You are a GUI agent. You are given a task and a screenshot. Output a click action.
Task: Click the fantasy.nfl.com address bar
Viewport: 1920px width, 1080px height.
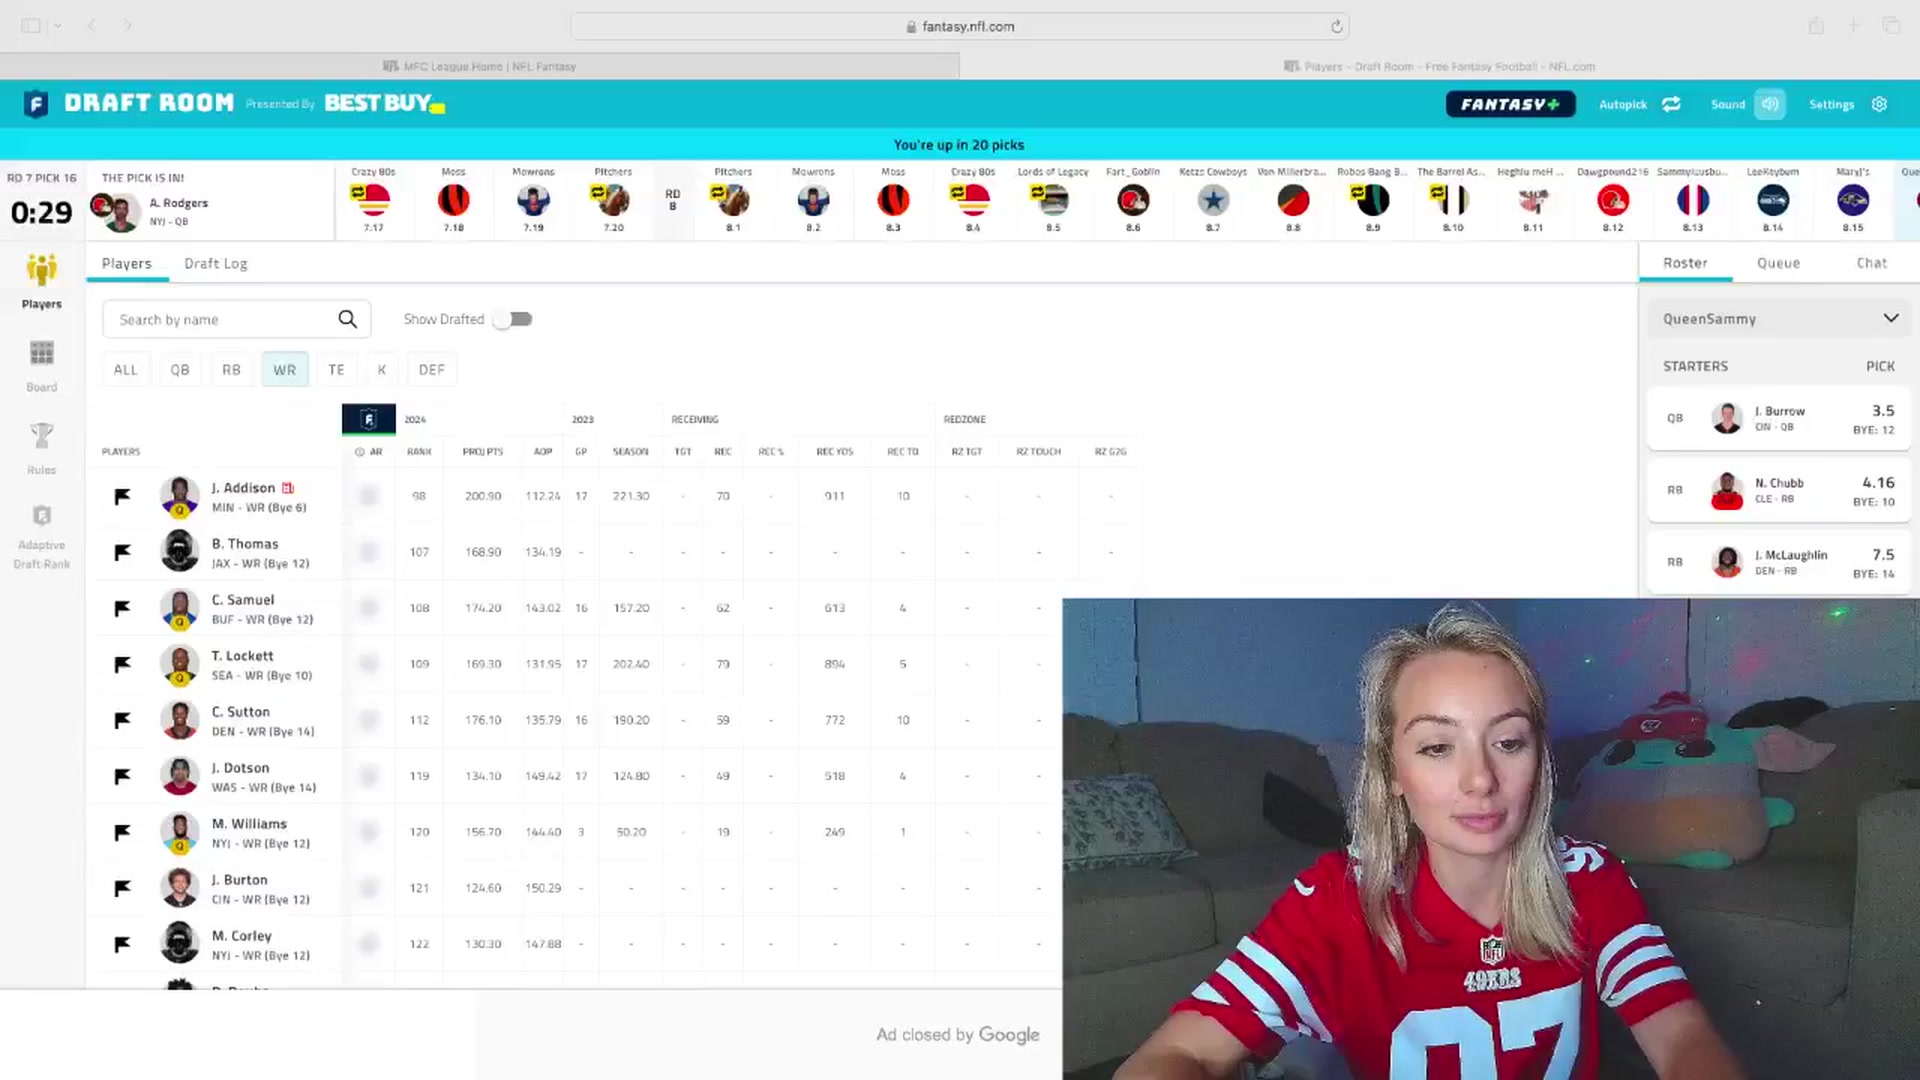click(960, 26)
